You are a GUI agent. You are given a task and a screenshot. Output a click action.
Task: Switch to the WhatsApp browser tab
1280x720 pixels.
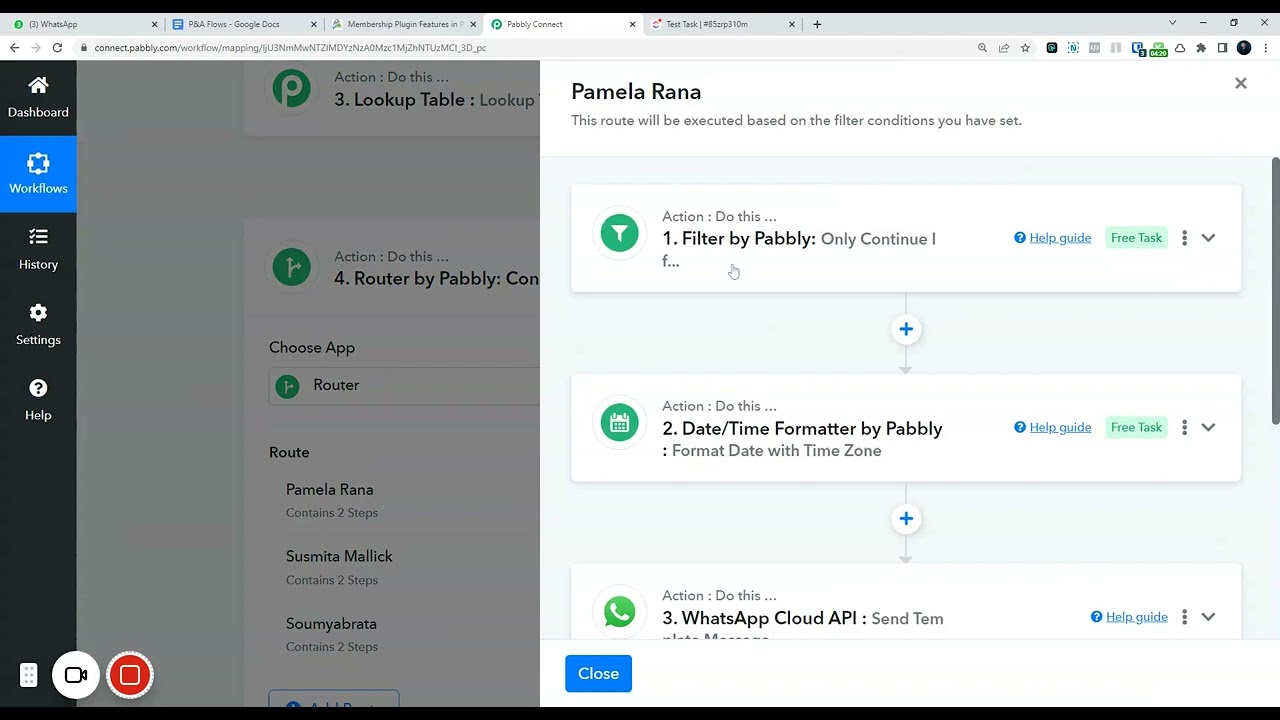click(83, 24)
